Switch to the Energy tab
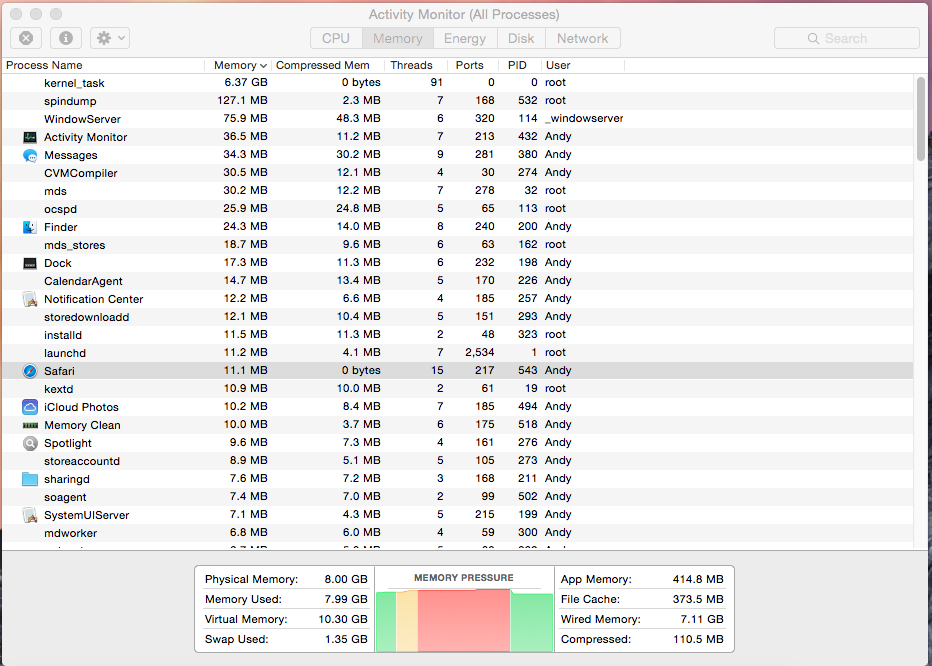The height and width of the screenshot is (666, 932). pos(465,38)
